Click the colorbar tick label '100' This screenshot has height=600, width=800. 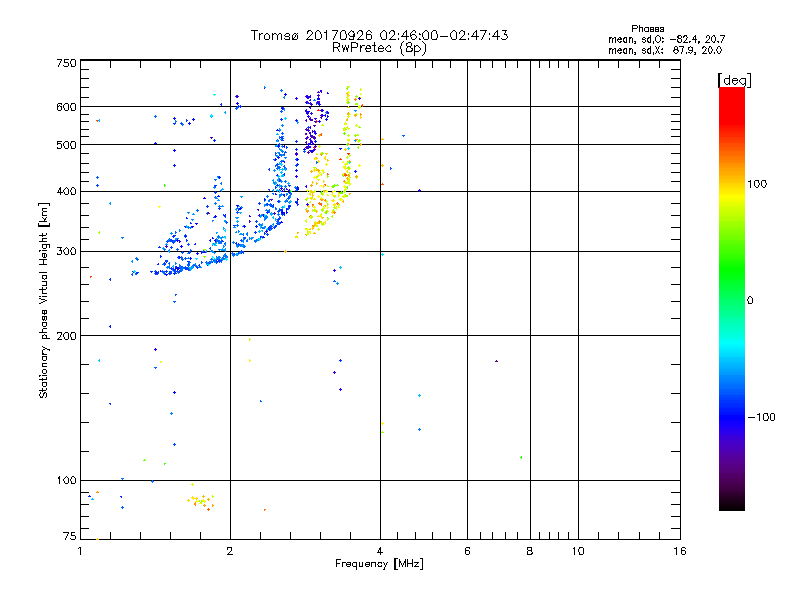coord(757,184)
